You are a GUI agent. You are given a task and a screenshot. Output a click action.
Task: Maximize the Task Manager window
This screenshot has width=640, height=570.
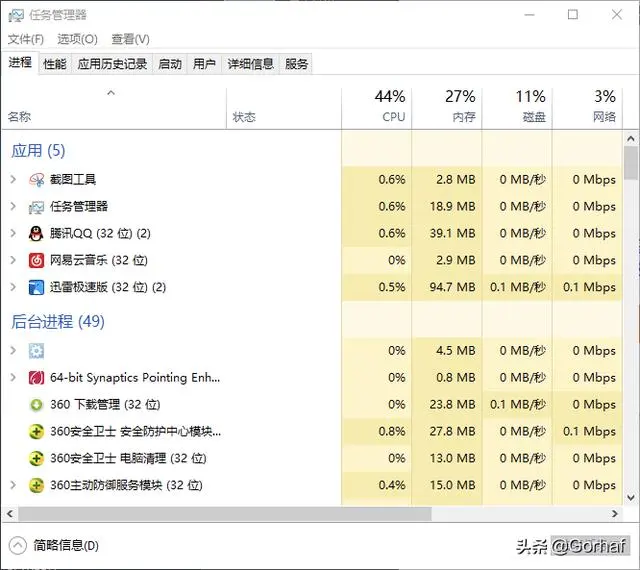573,15
